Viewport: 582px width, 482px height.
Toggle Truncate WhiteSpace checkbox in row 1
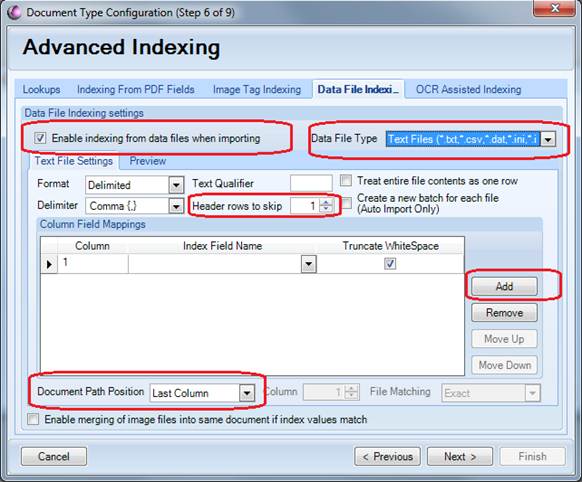click(x=390, y=264)
